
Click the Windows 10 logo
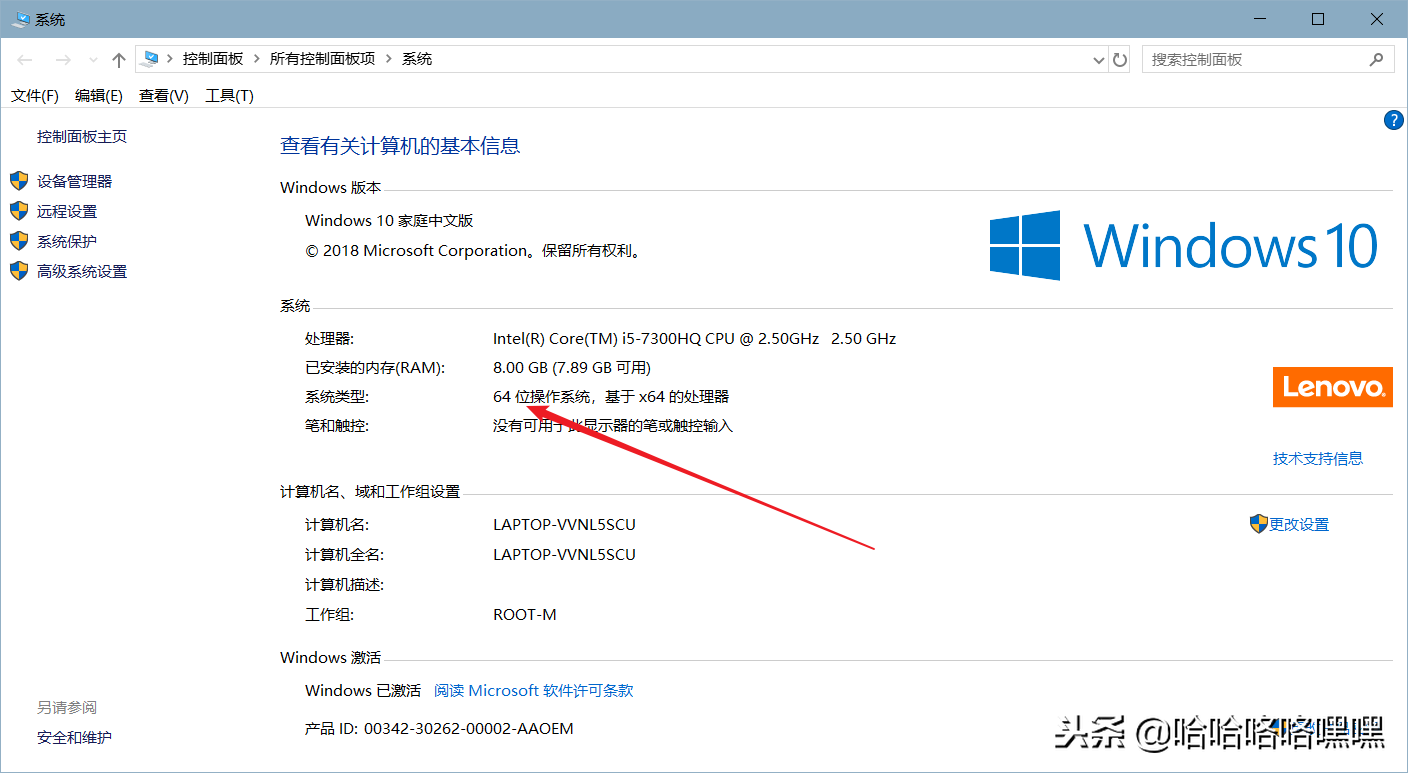(x=1184, y=246)
